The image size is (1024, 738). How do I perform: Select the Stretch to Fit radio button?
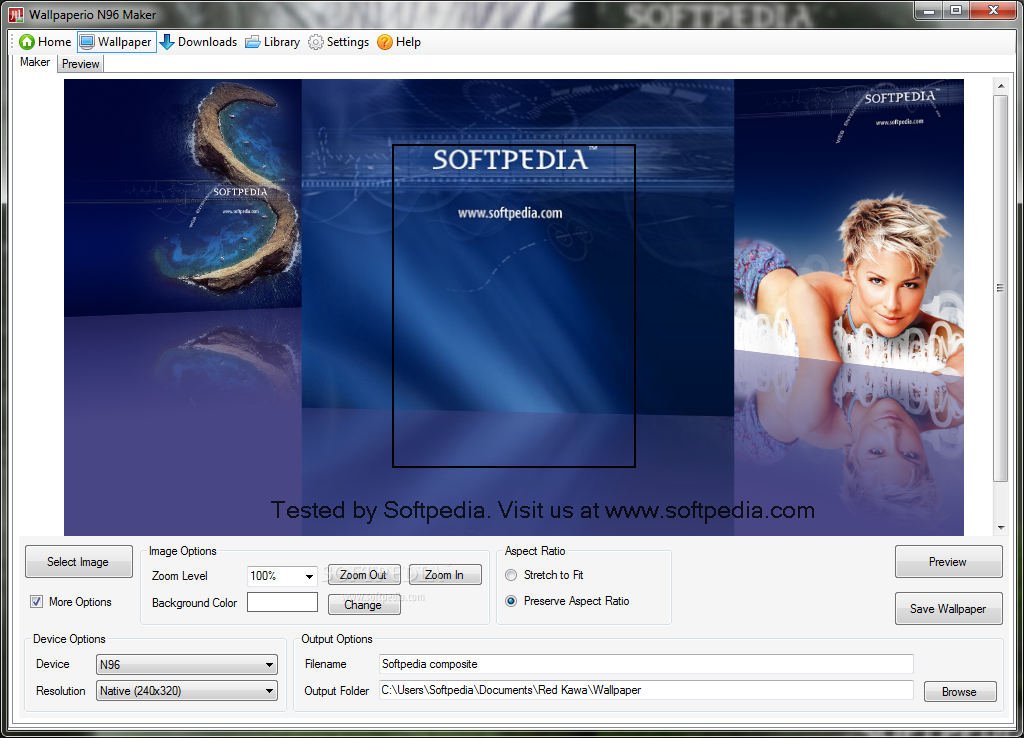coord(511,575)
